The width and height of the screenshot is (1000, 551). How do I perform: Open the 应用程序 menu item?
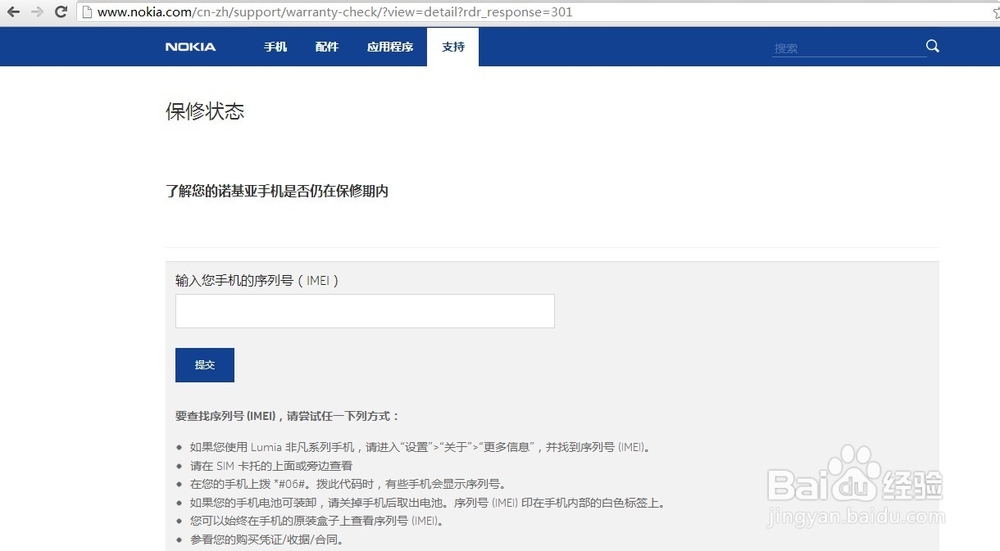click(390, 47)
